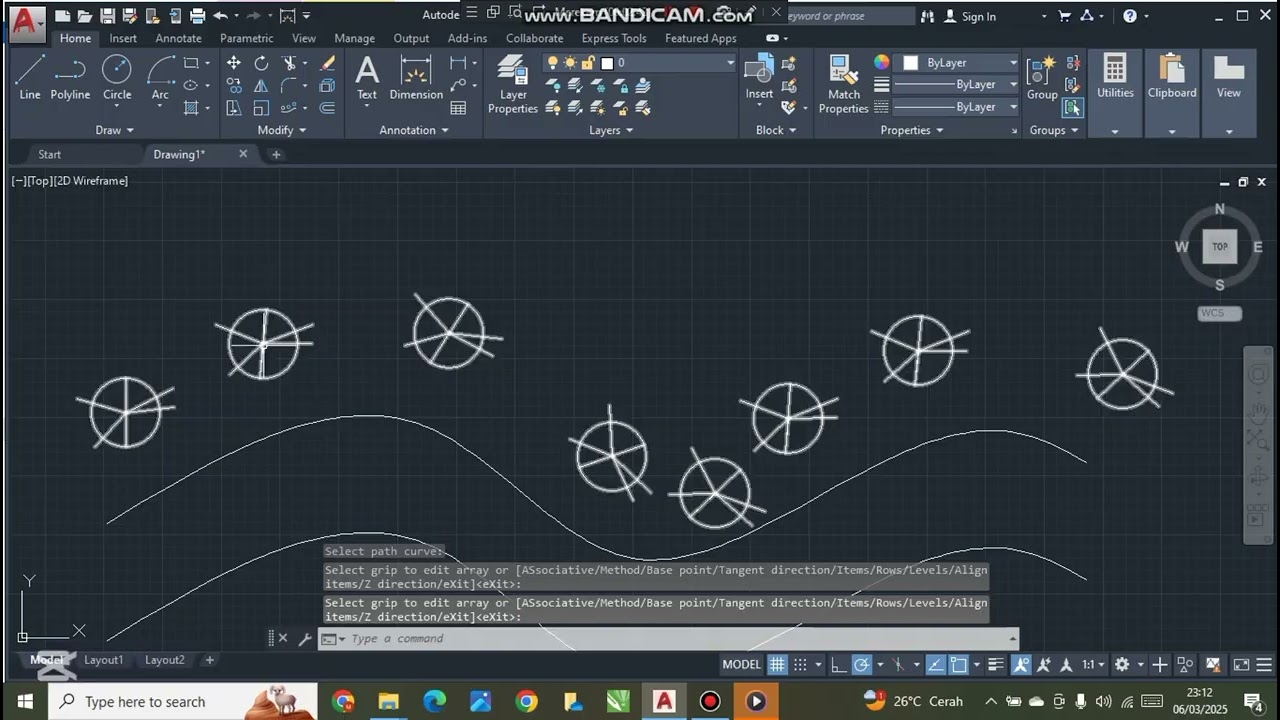Open the Layout1 tab

[103, 660]
